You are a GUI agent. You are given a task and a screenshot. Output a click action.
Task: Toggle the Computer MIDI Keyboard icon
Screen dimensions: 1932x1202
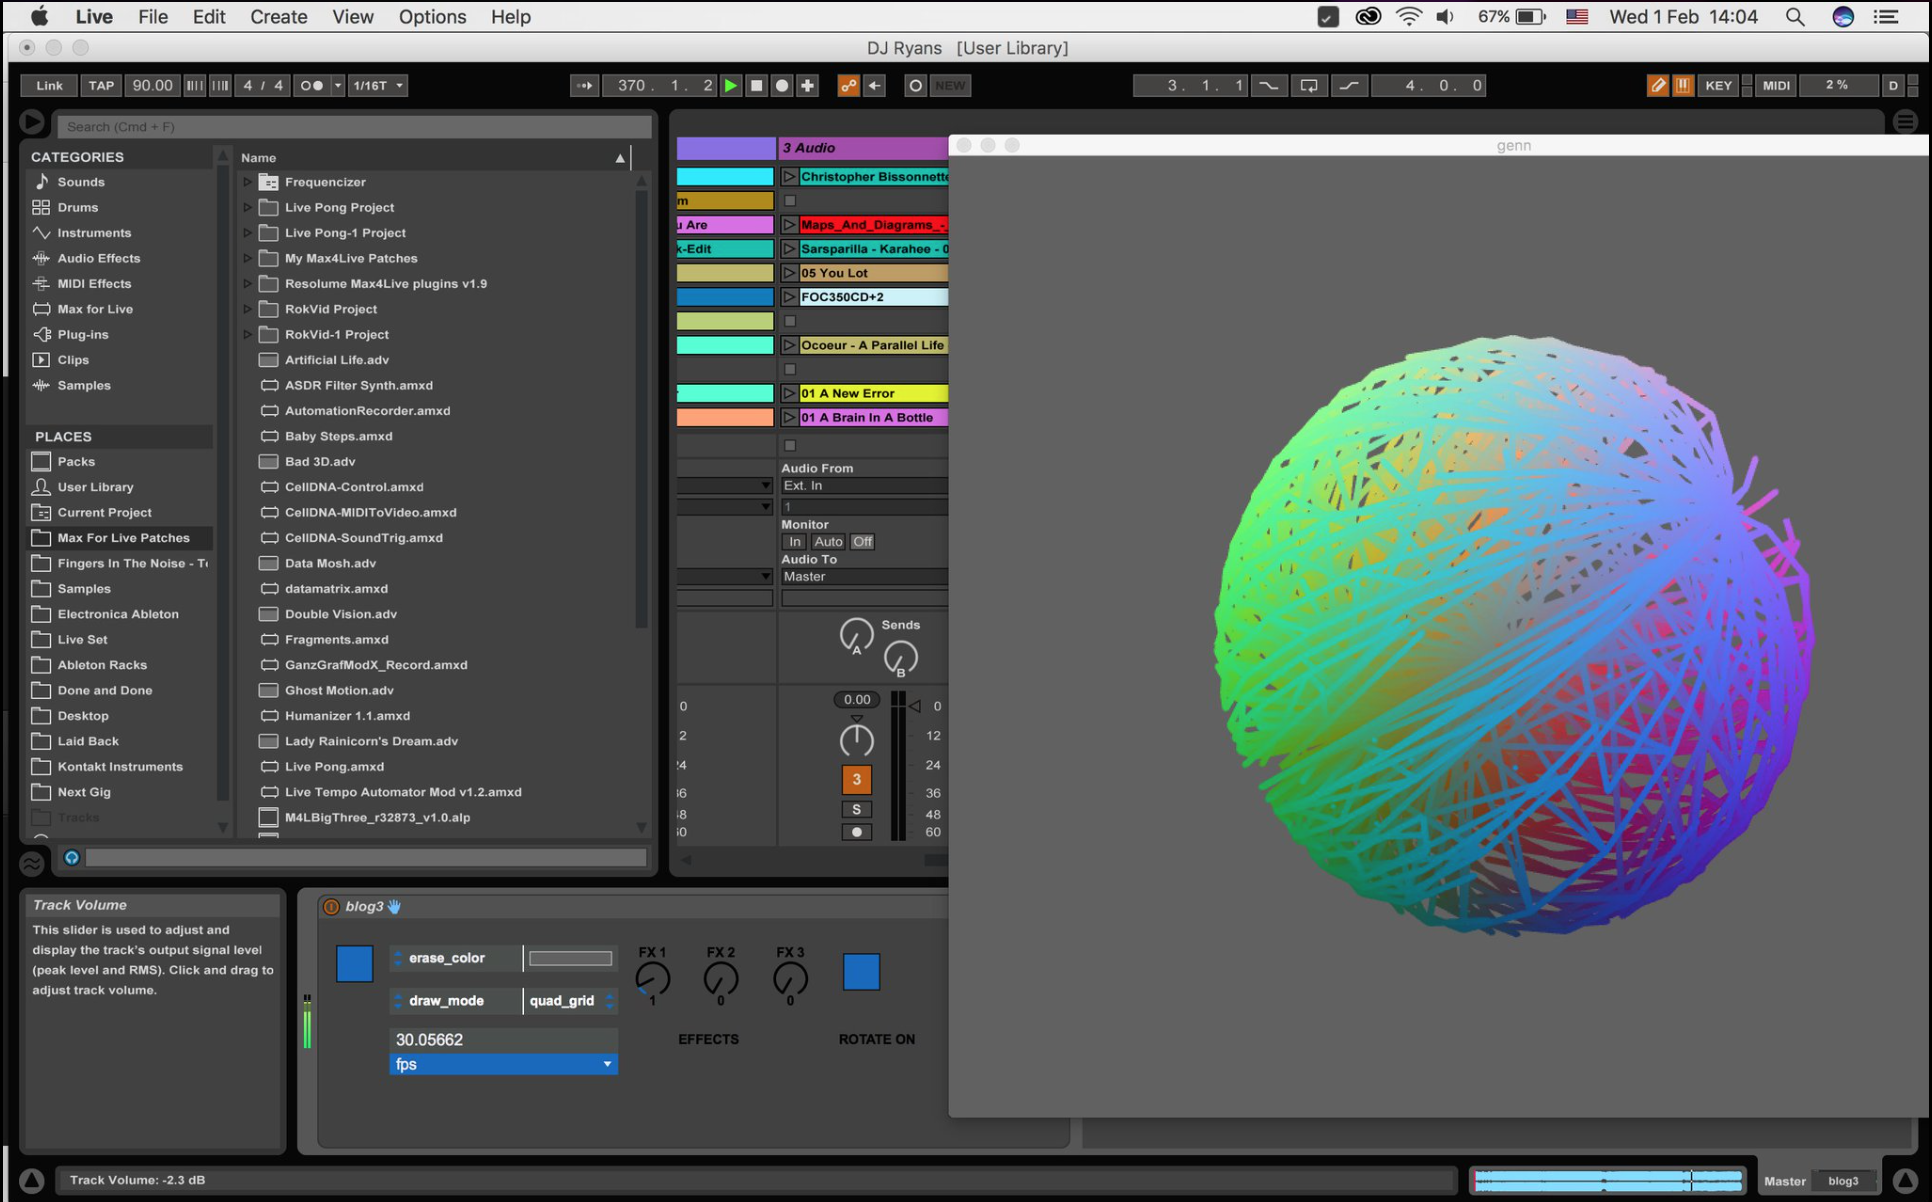(x=1681, y=85)
